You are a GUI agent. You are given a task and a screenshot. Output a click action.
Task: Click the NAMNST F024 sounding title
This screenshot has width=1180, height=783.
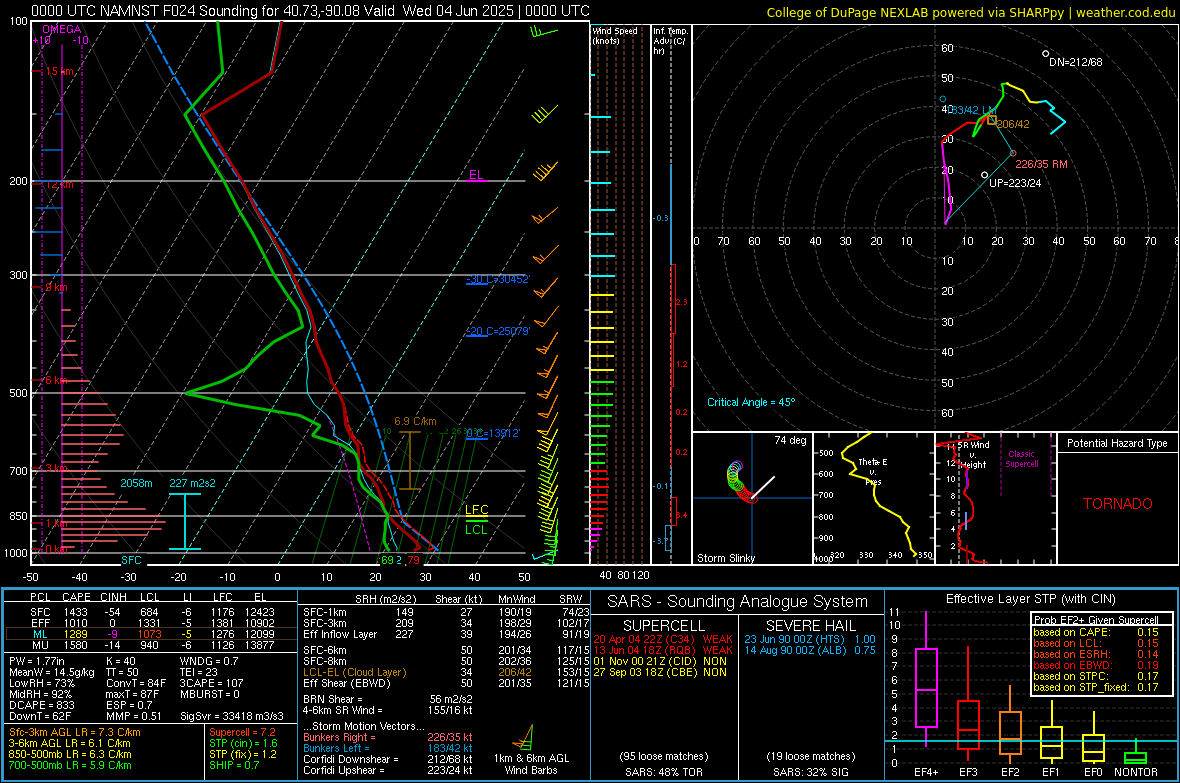click(310, 11)
